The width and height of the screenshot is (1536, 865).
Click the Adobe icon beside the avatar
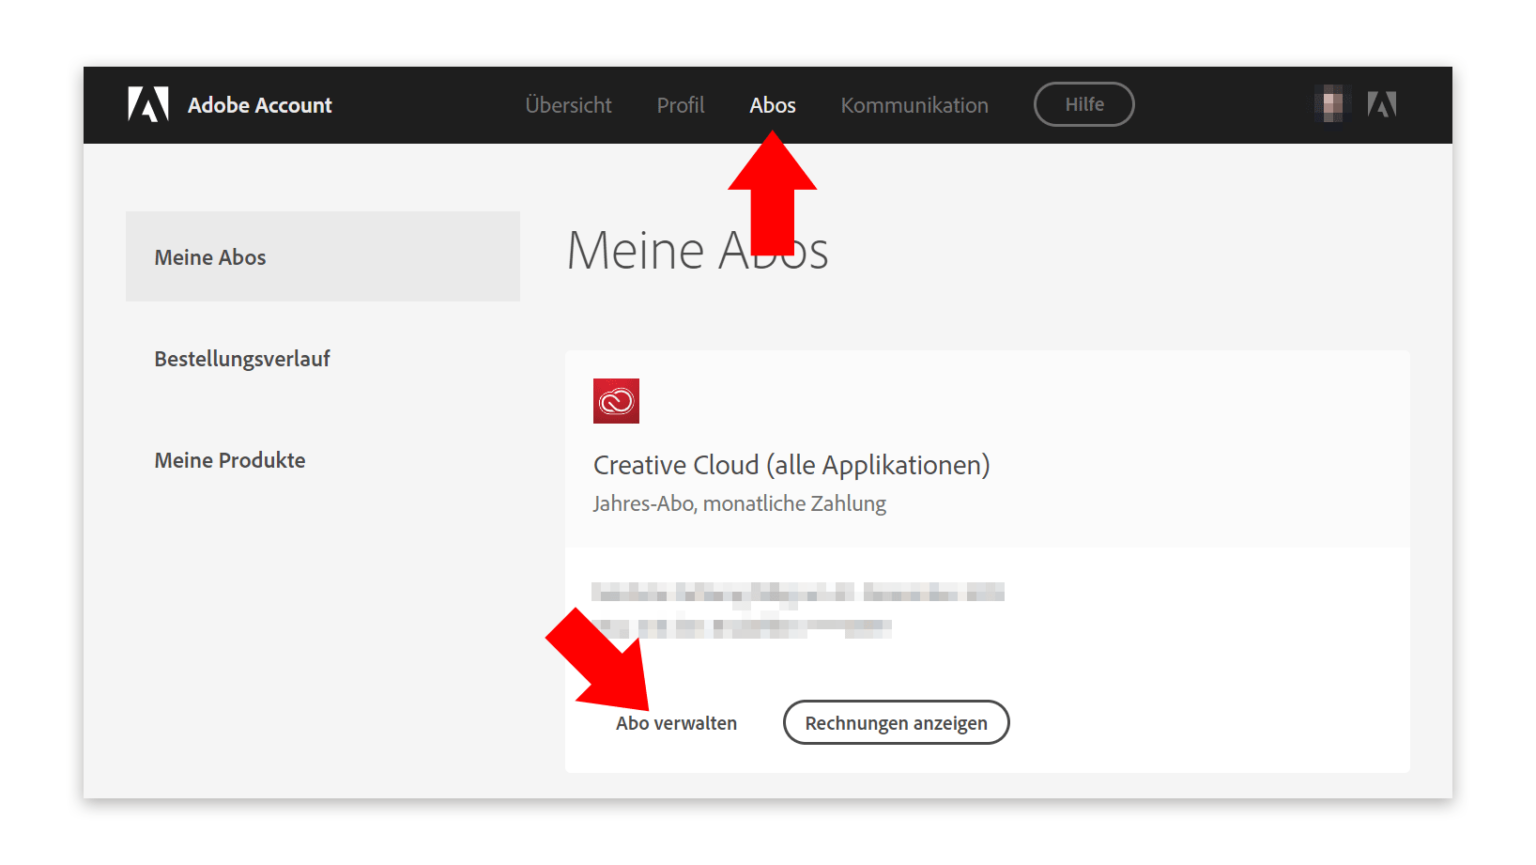1382,104
